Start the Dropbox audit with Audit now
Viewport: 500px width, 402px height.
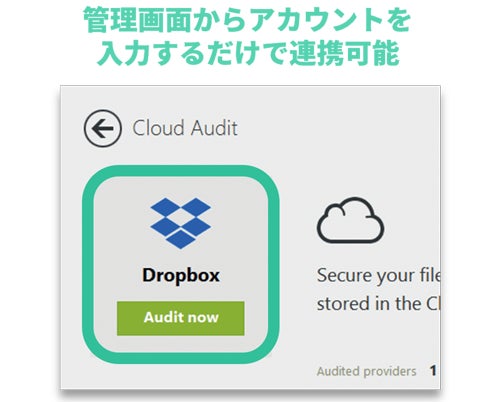click(x=181, y=318)
